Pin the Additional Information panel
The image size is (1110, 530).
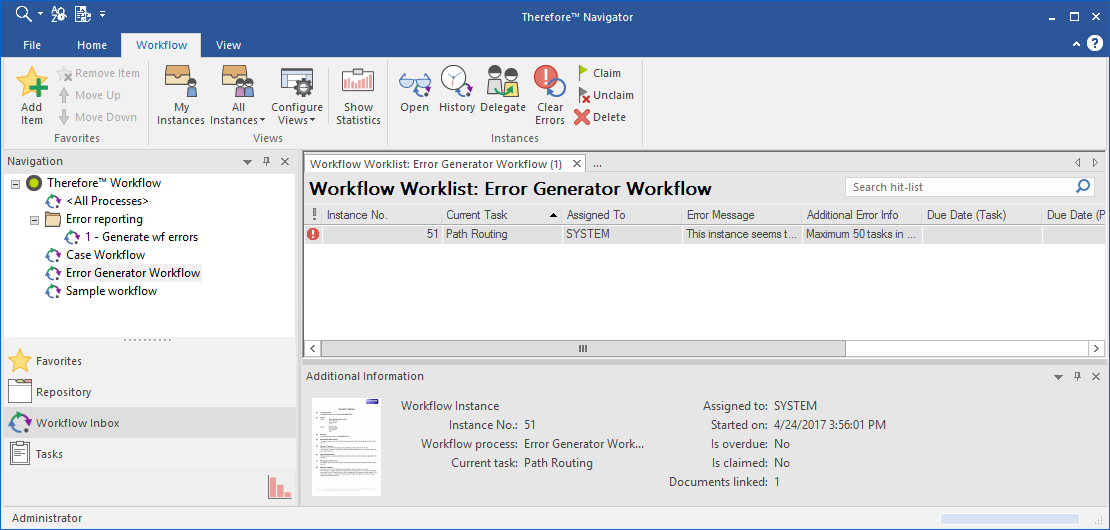(x=1077, y=376)
